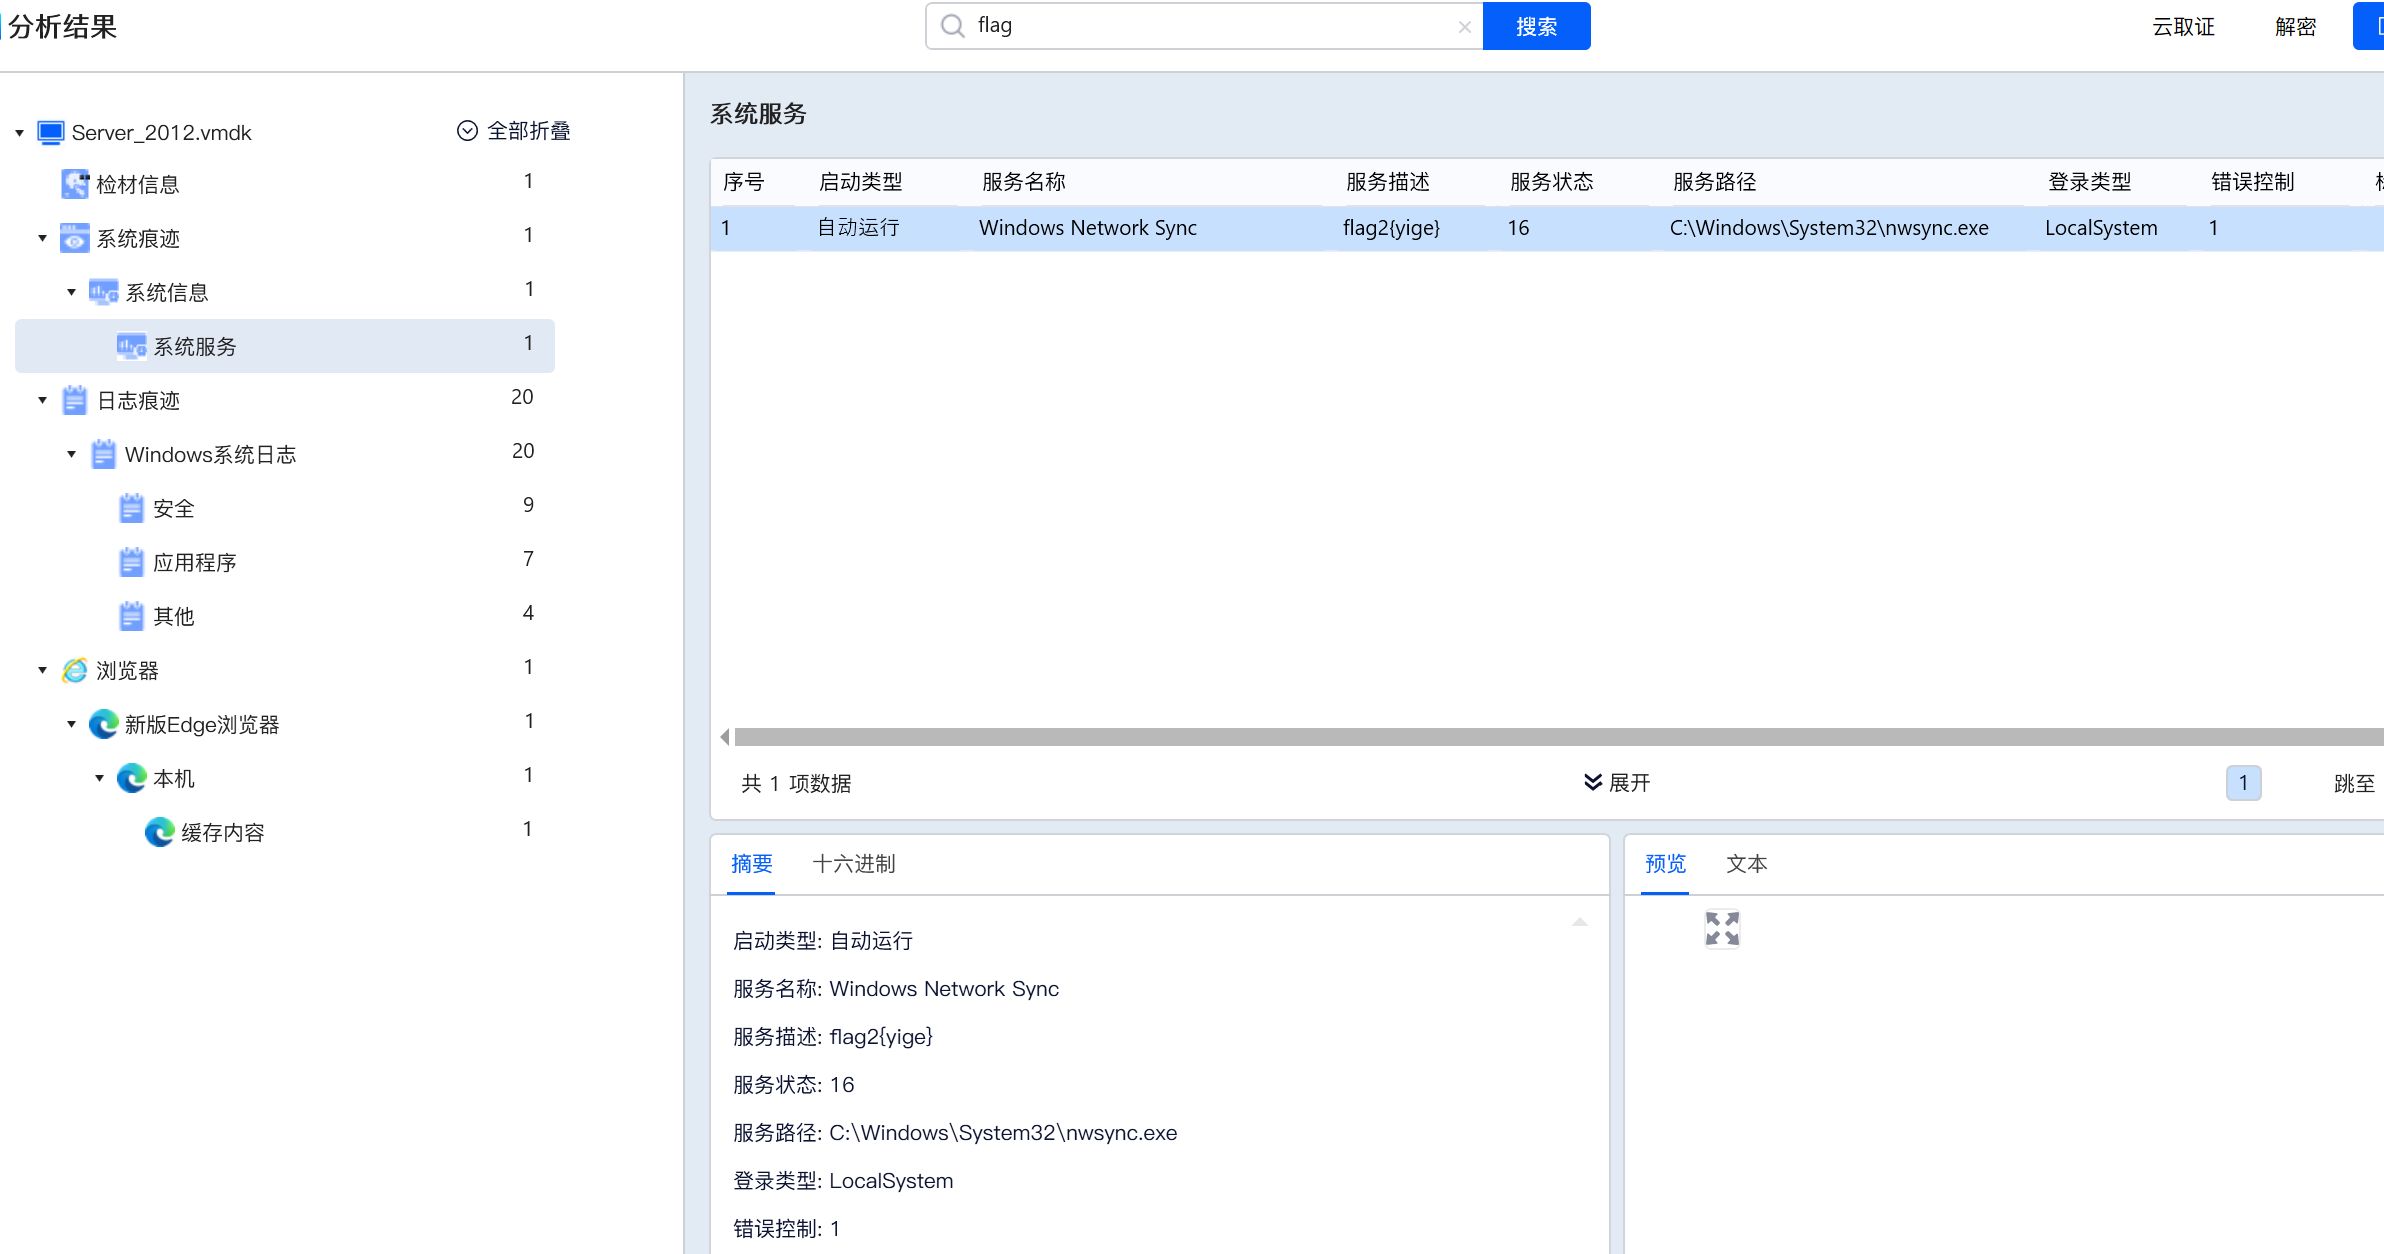Open the 云取证 menu
The height and width of the screenshot is (1254, 2384).
point(2183,27)
